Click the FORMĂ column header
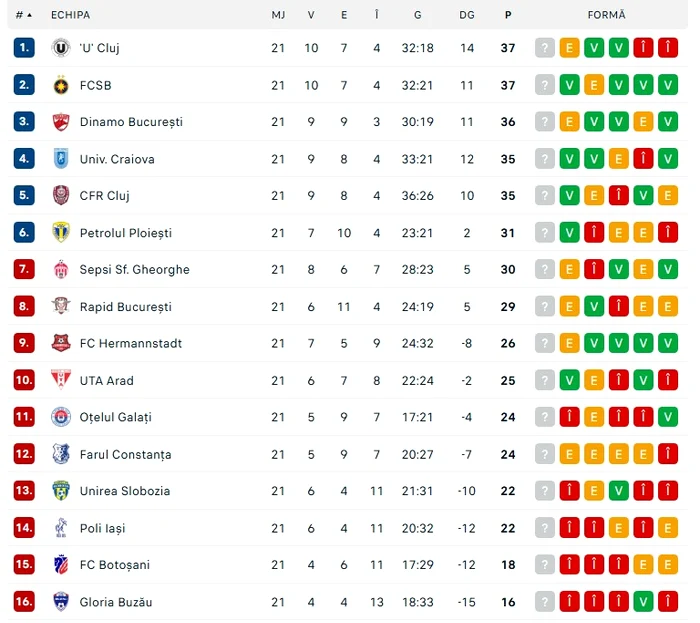 (606, 15)
